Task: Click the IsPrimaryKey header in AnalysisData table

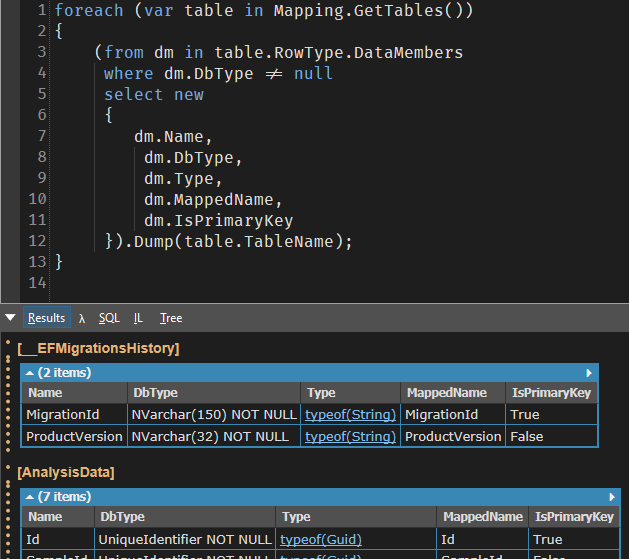Action: [574, 517]
